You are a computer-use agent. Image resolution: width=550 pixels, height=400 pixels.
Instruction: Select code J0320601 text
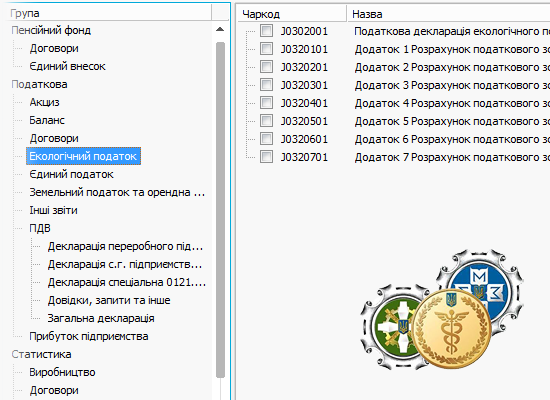tap(304, 139)
